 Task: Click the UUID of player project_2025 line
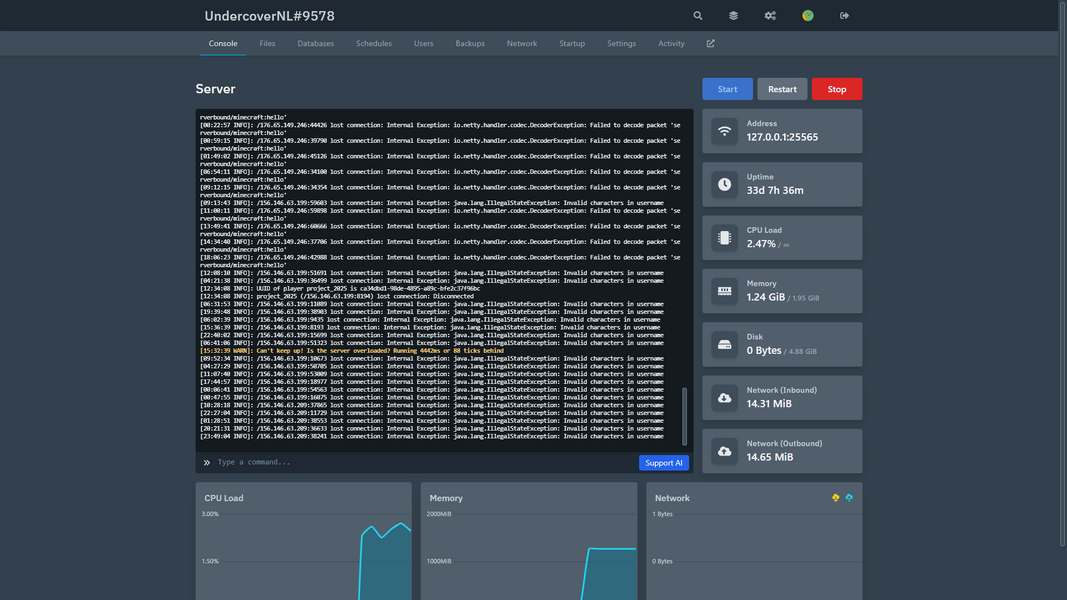(340, 288)
